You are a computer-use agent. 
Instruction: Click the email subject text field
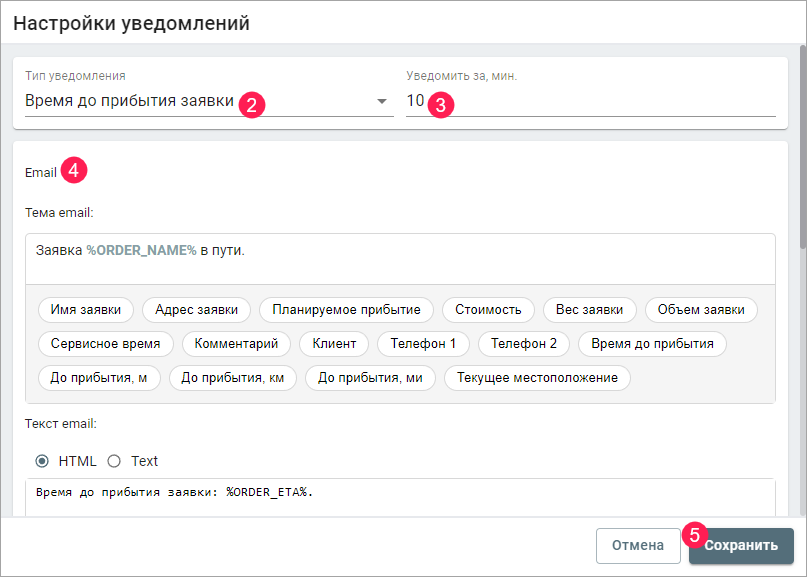[400, 258]
